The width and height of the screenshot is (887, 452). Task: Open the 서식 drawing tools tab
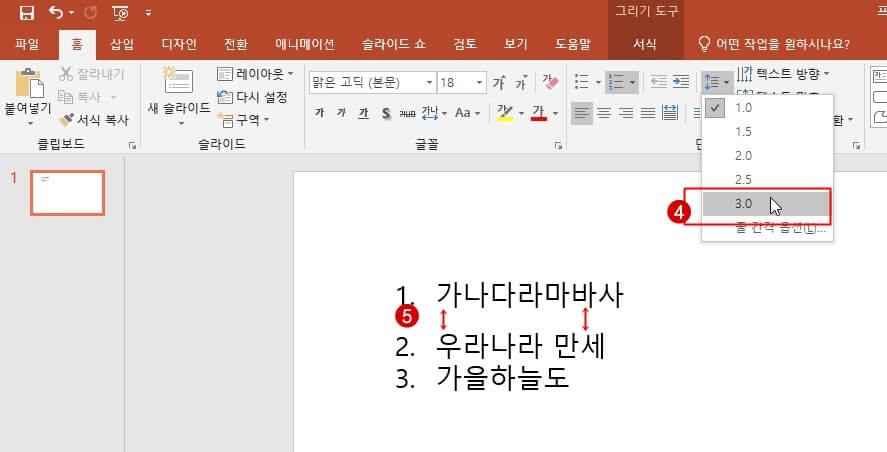coord(644,44)
